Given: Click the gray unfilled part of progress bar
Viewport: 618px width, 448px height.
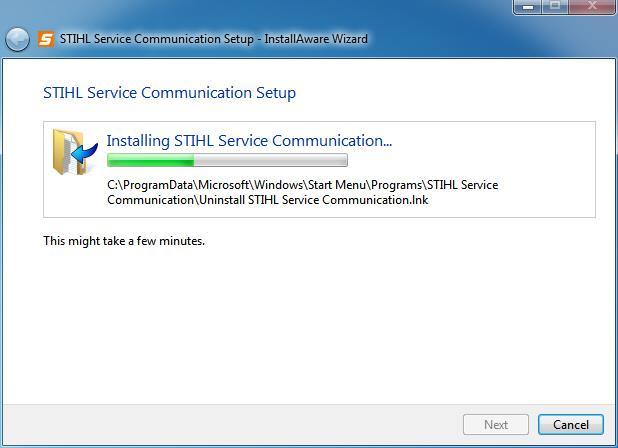Looking at the screenshot, I should coord(270,160).
